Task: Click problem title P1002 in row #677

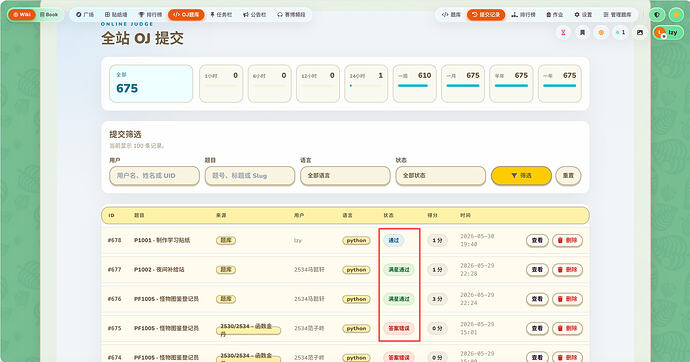Action: (x=159, y=270)
